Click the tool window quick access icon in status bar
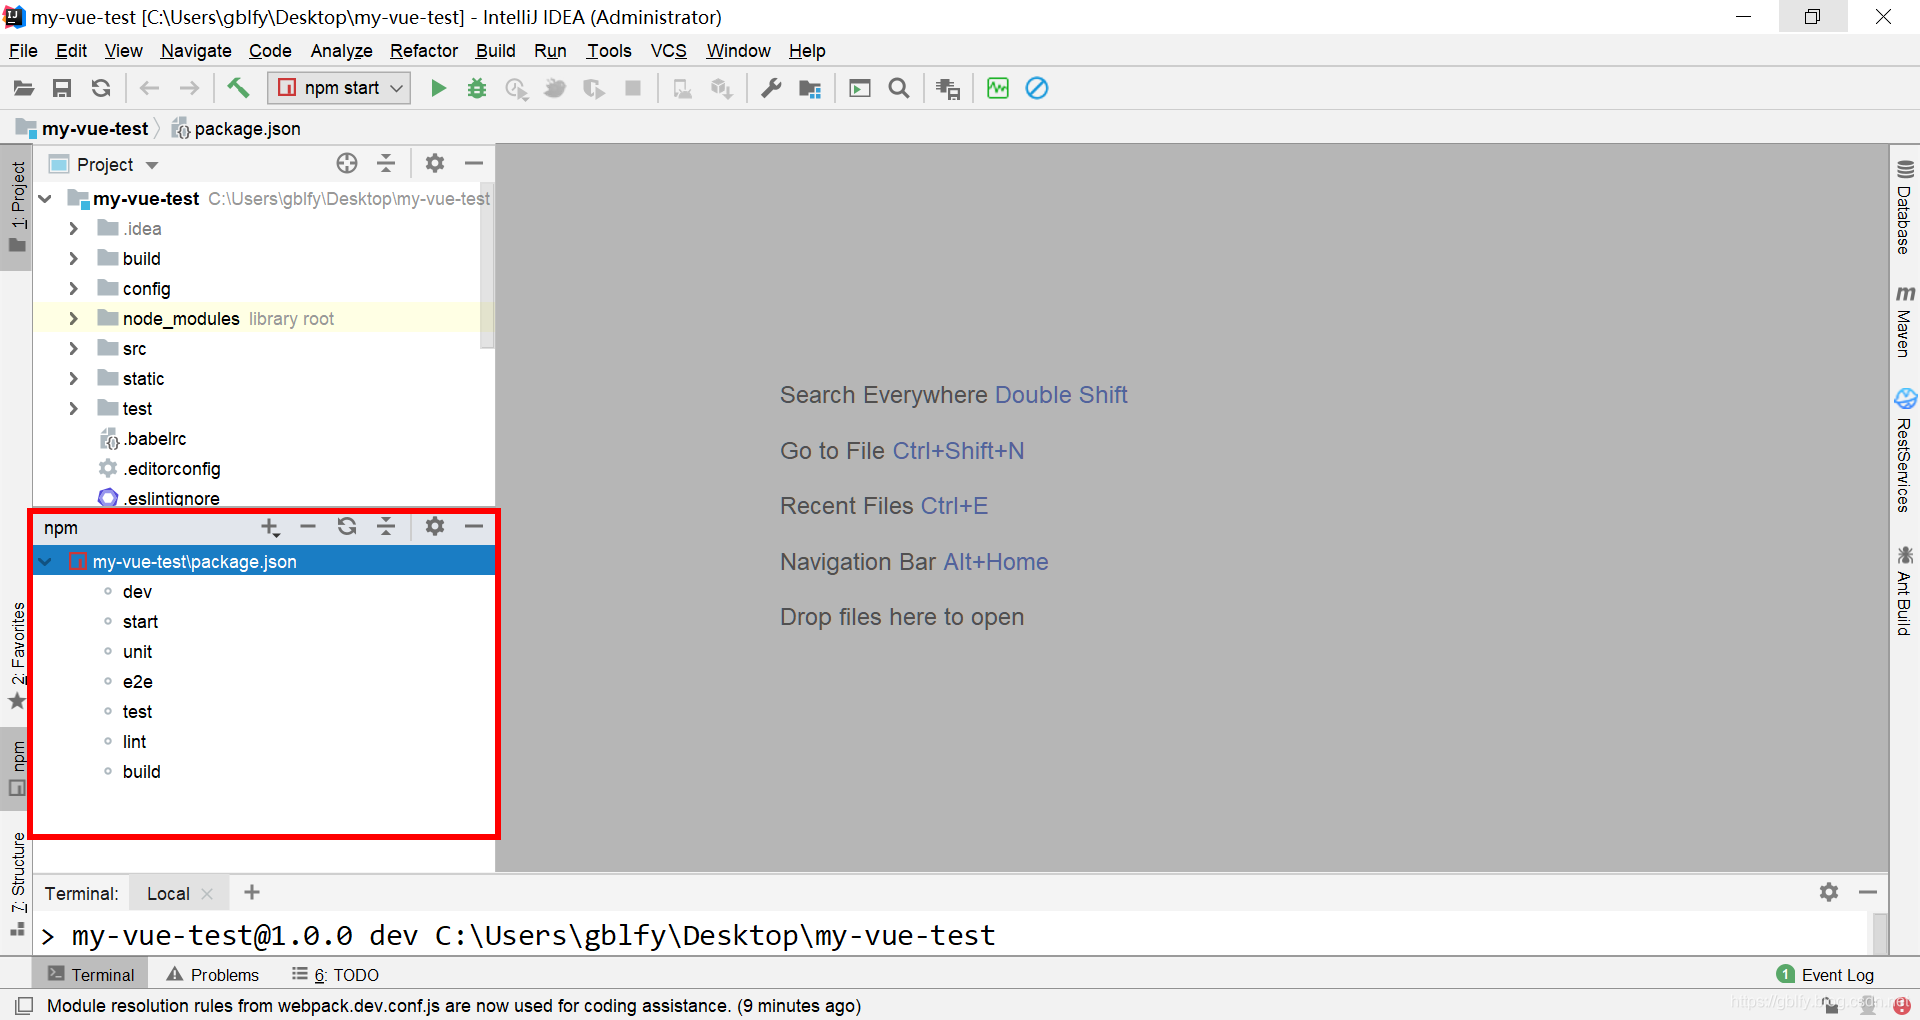 pos(24,1006)
